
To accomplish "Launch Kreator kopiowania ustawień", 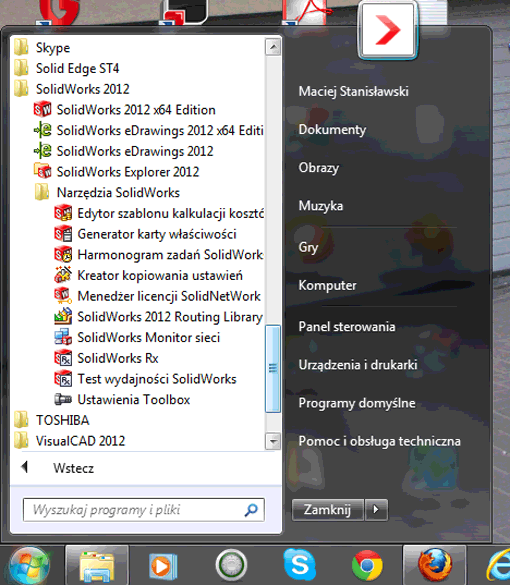I will point(148,275).
